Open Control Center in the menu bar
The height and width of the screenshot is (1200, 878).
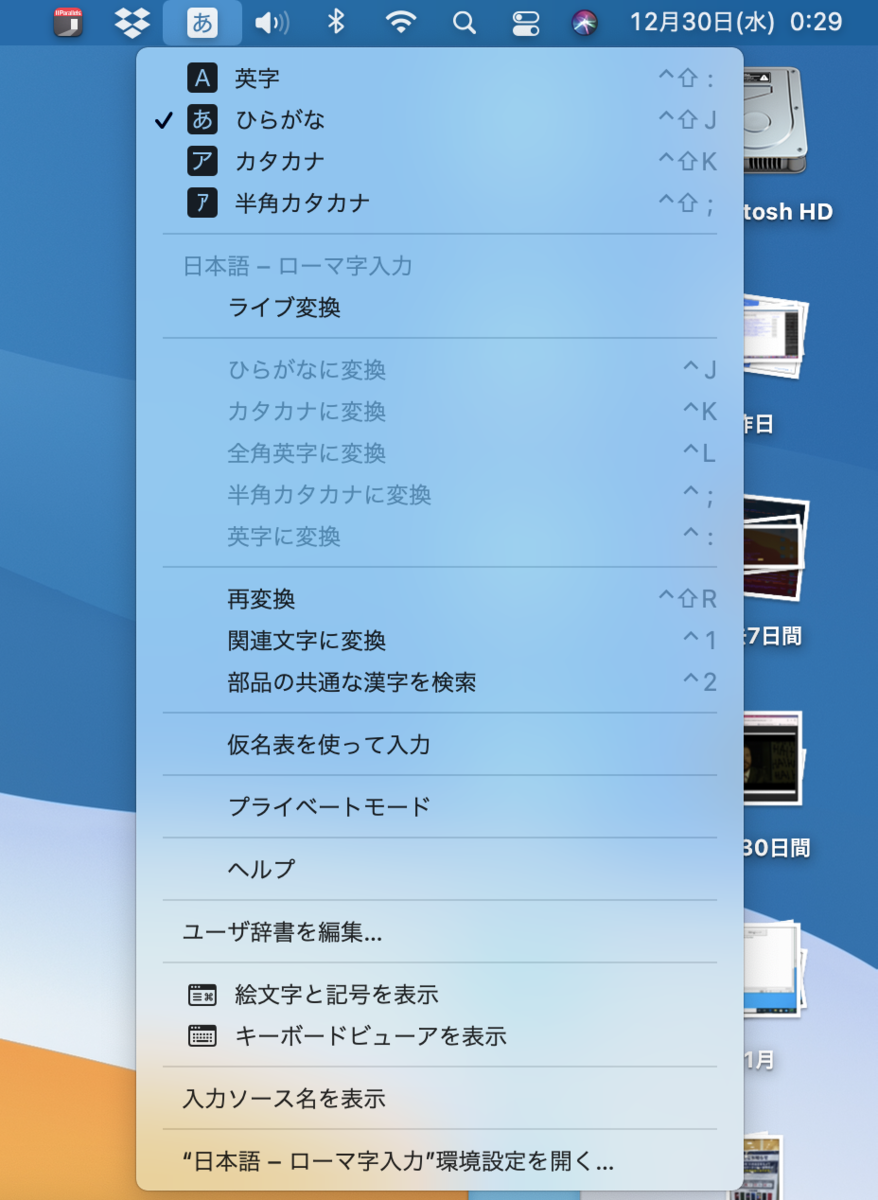[524, 21]
